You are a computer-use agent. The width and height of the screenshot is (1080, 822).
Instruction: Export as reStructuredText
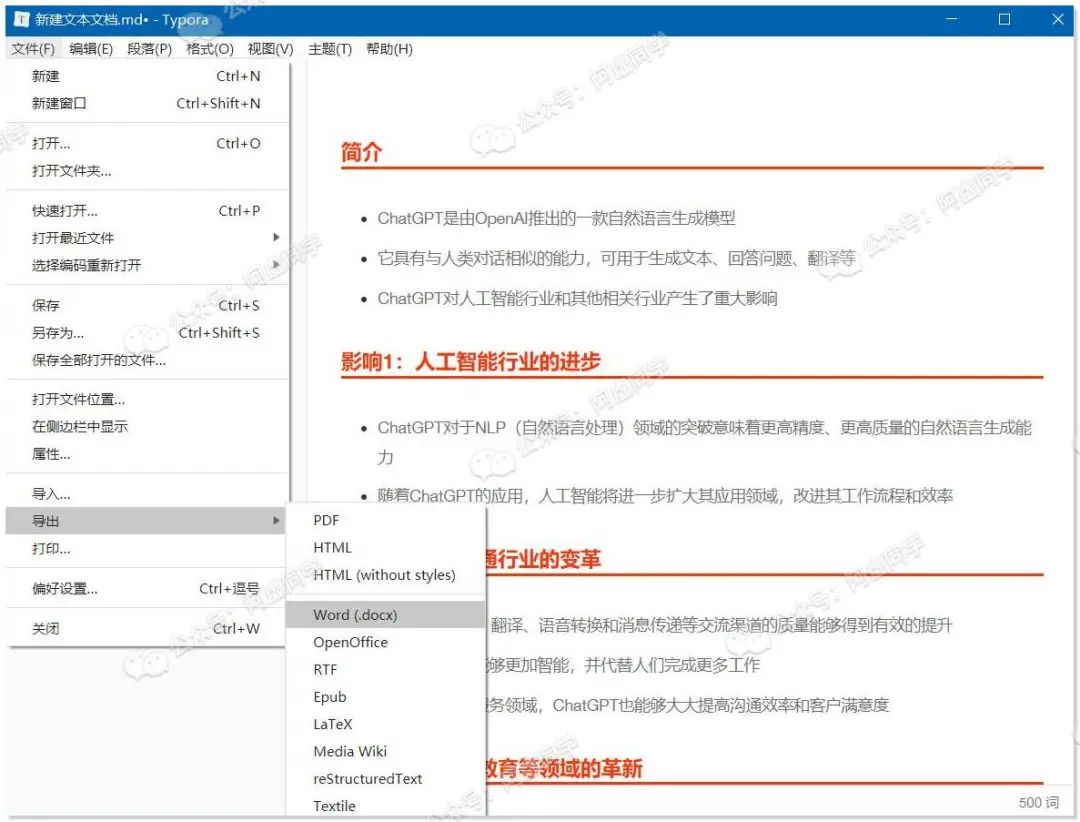coord(386,779)
